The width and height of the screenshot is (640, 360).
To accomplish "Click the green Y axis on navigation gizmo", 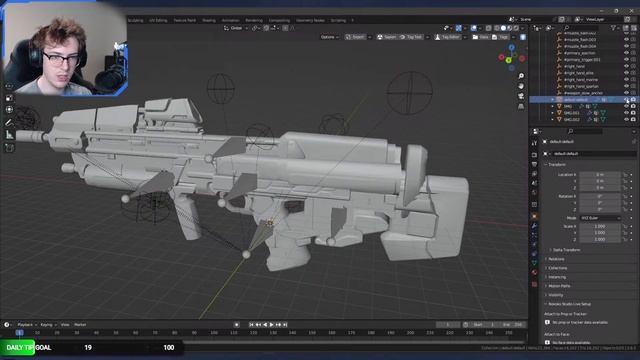I will click(509, 60).
